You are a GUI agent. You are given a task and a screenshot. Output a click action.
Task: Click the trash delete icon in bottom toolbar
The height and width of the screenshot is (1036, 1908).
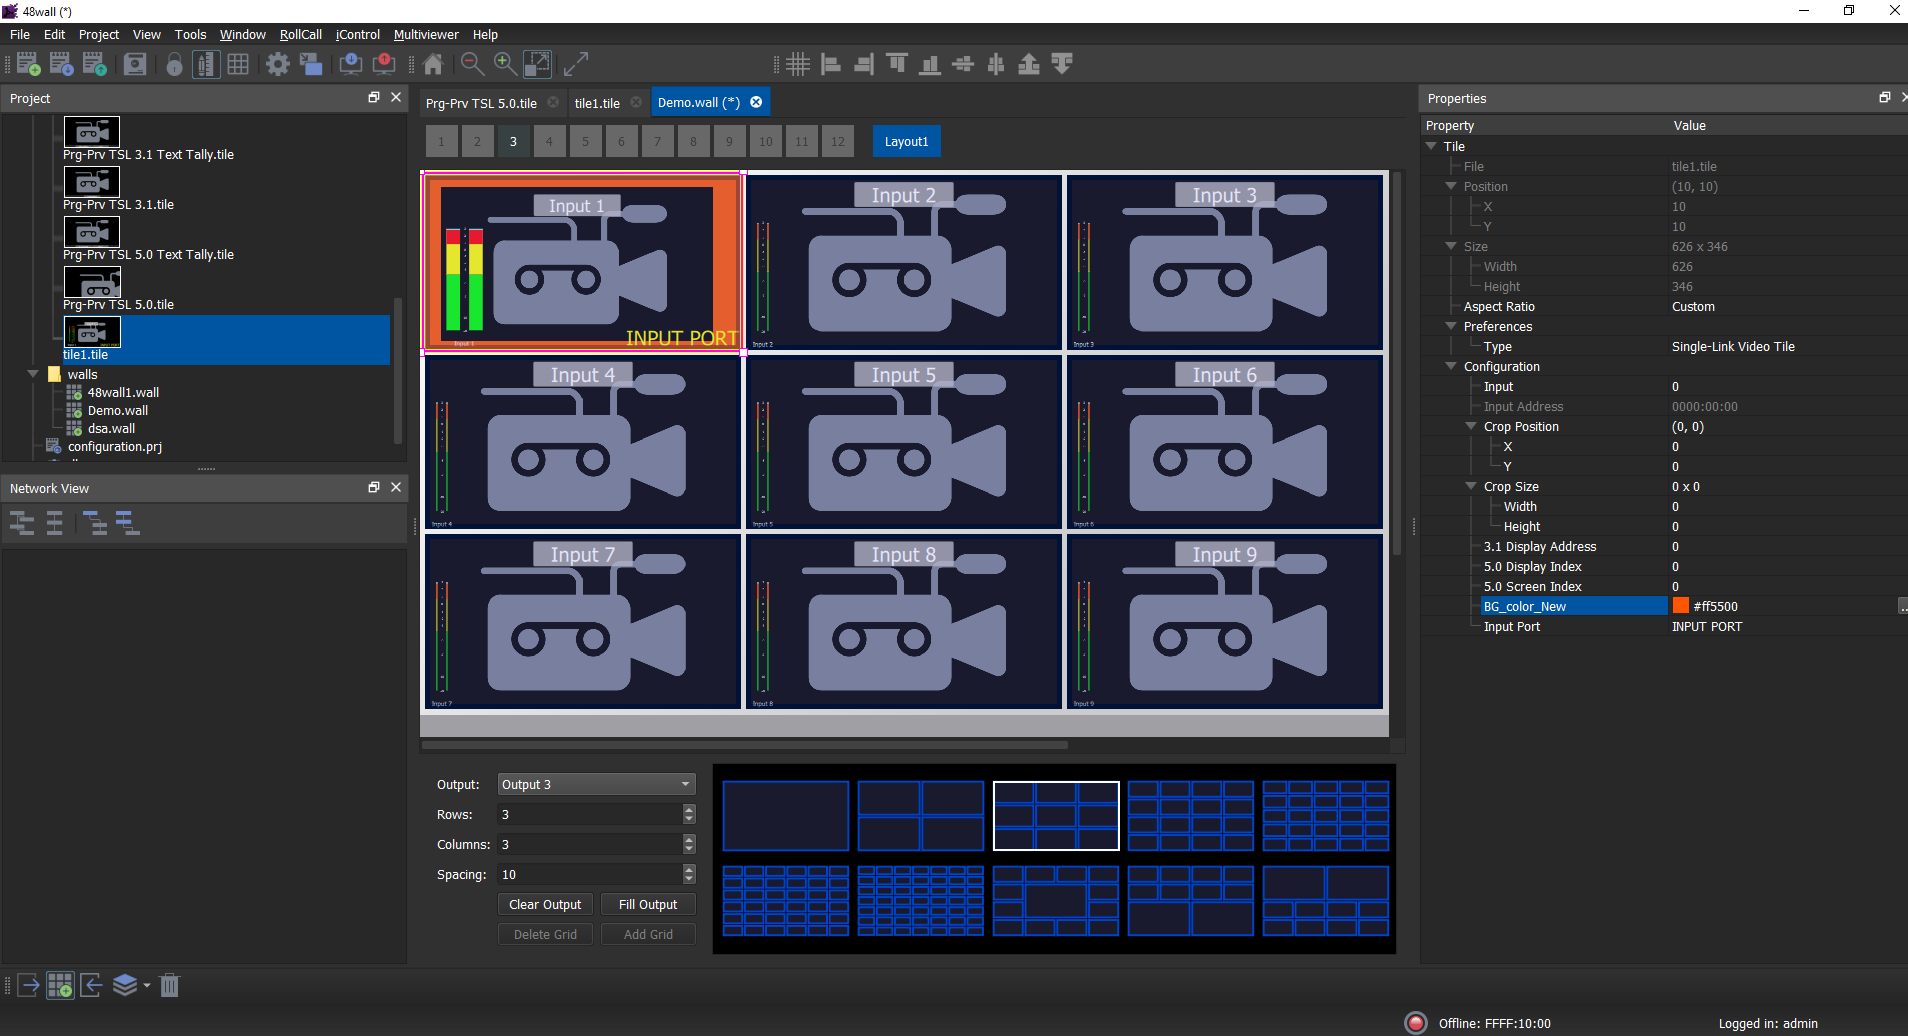(170, 985)
